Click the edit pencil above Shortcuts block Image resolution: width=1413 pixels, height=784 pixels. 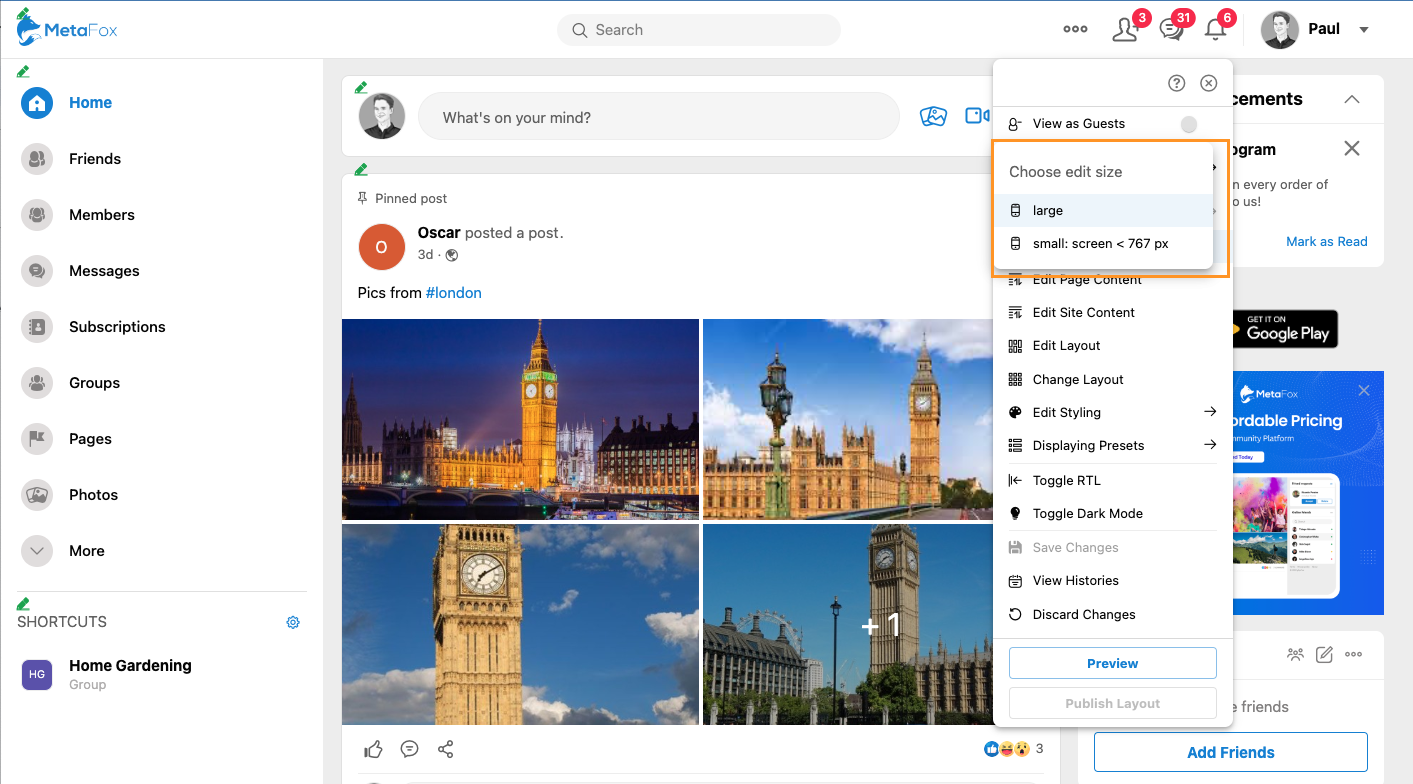click(x=23, y=603)
